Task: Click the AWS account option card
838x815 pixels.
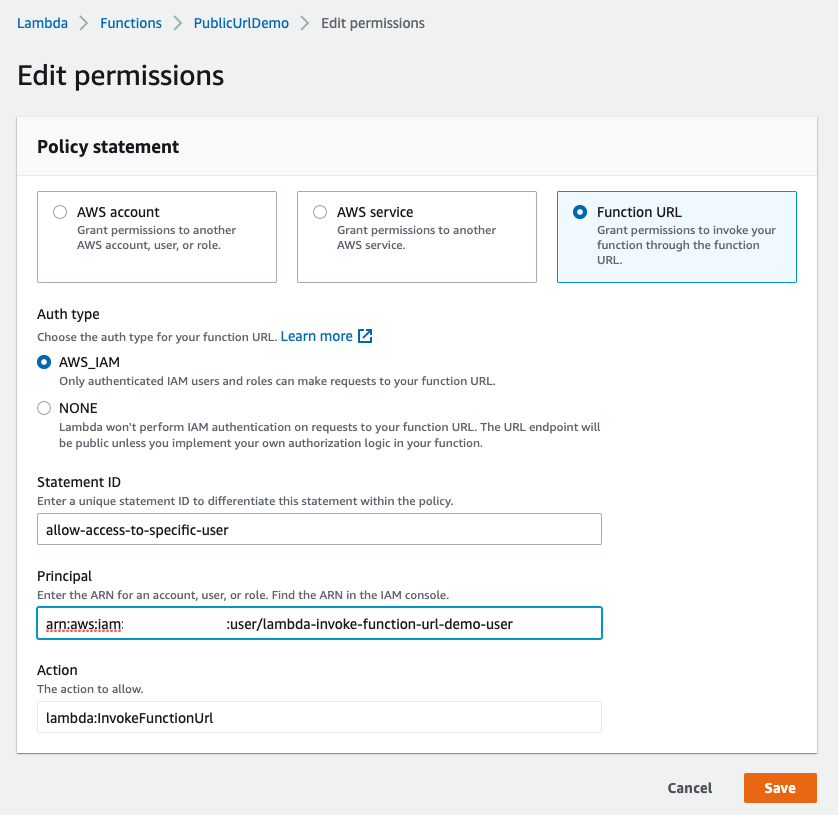Action: click(x=157, y=237)
